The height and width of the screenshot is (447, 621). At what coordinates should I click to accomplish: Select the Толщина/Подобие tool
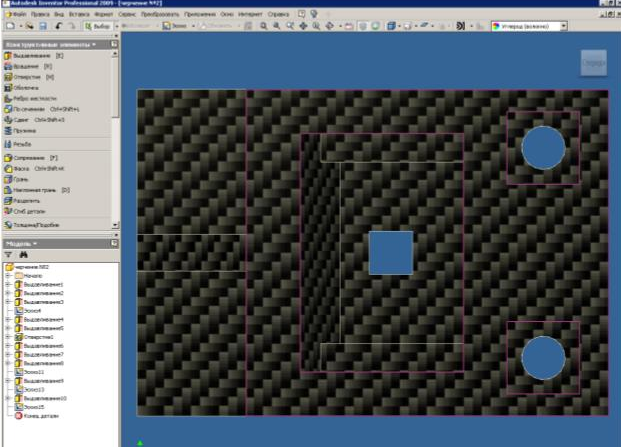click(32, 225)
